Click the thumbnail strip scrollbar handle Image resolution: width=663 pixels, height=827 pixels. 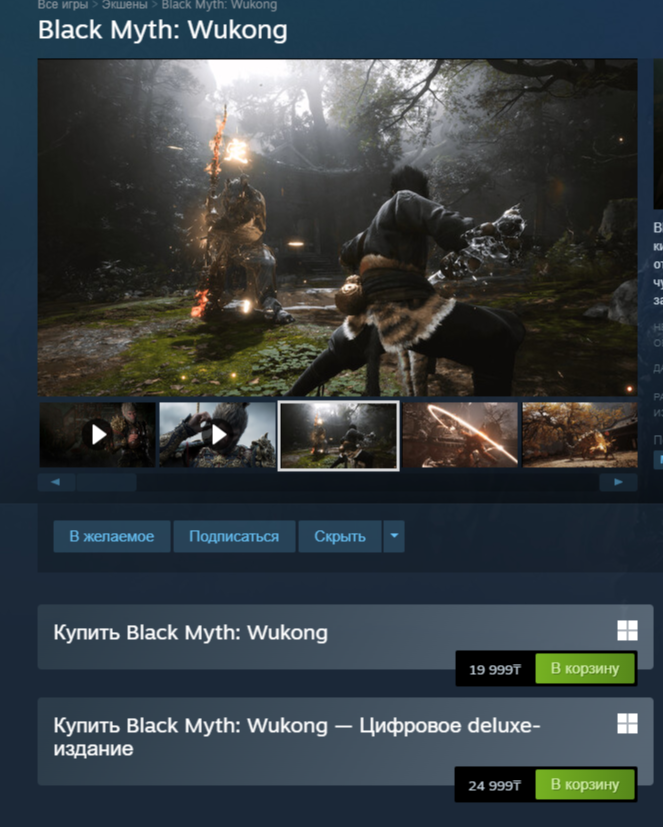(x=107, y=482)
